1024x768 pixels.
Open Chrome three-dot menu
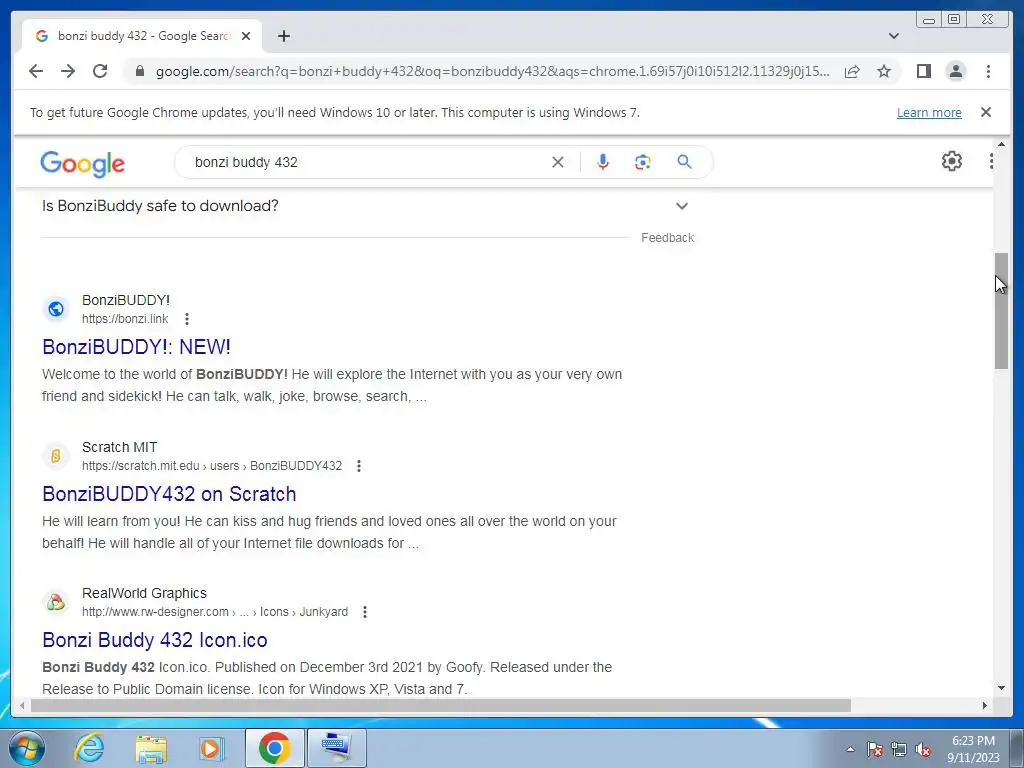click(x=988, y=71)
